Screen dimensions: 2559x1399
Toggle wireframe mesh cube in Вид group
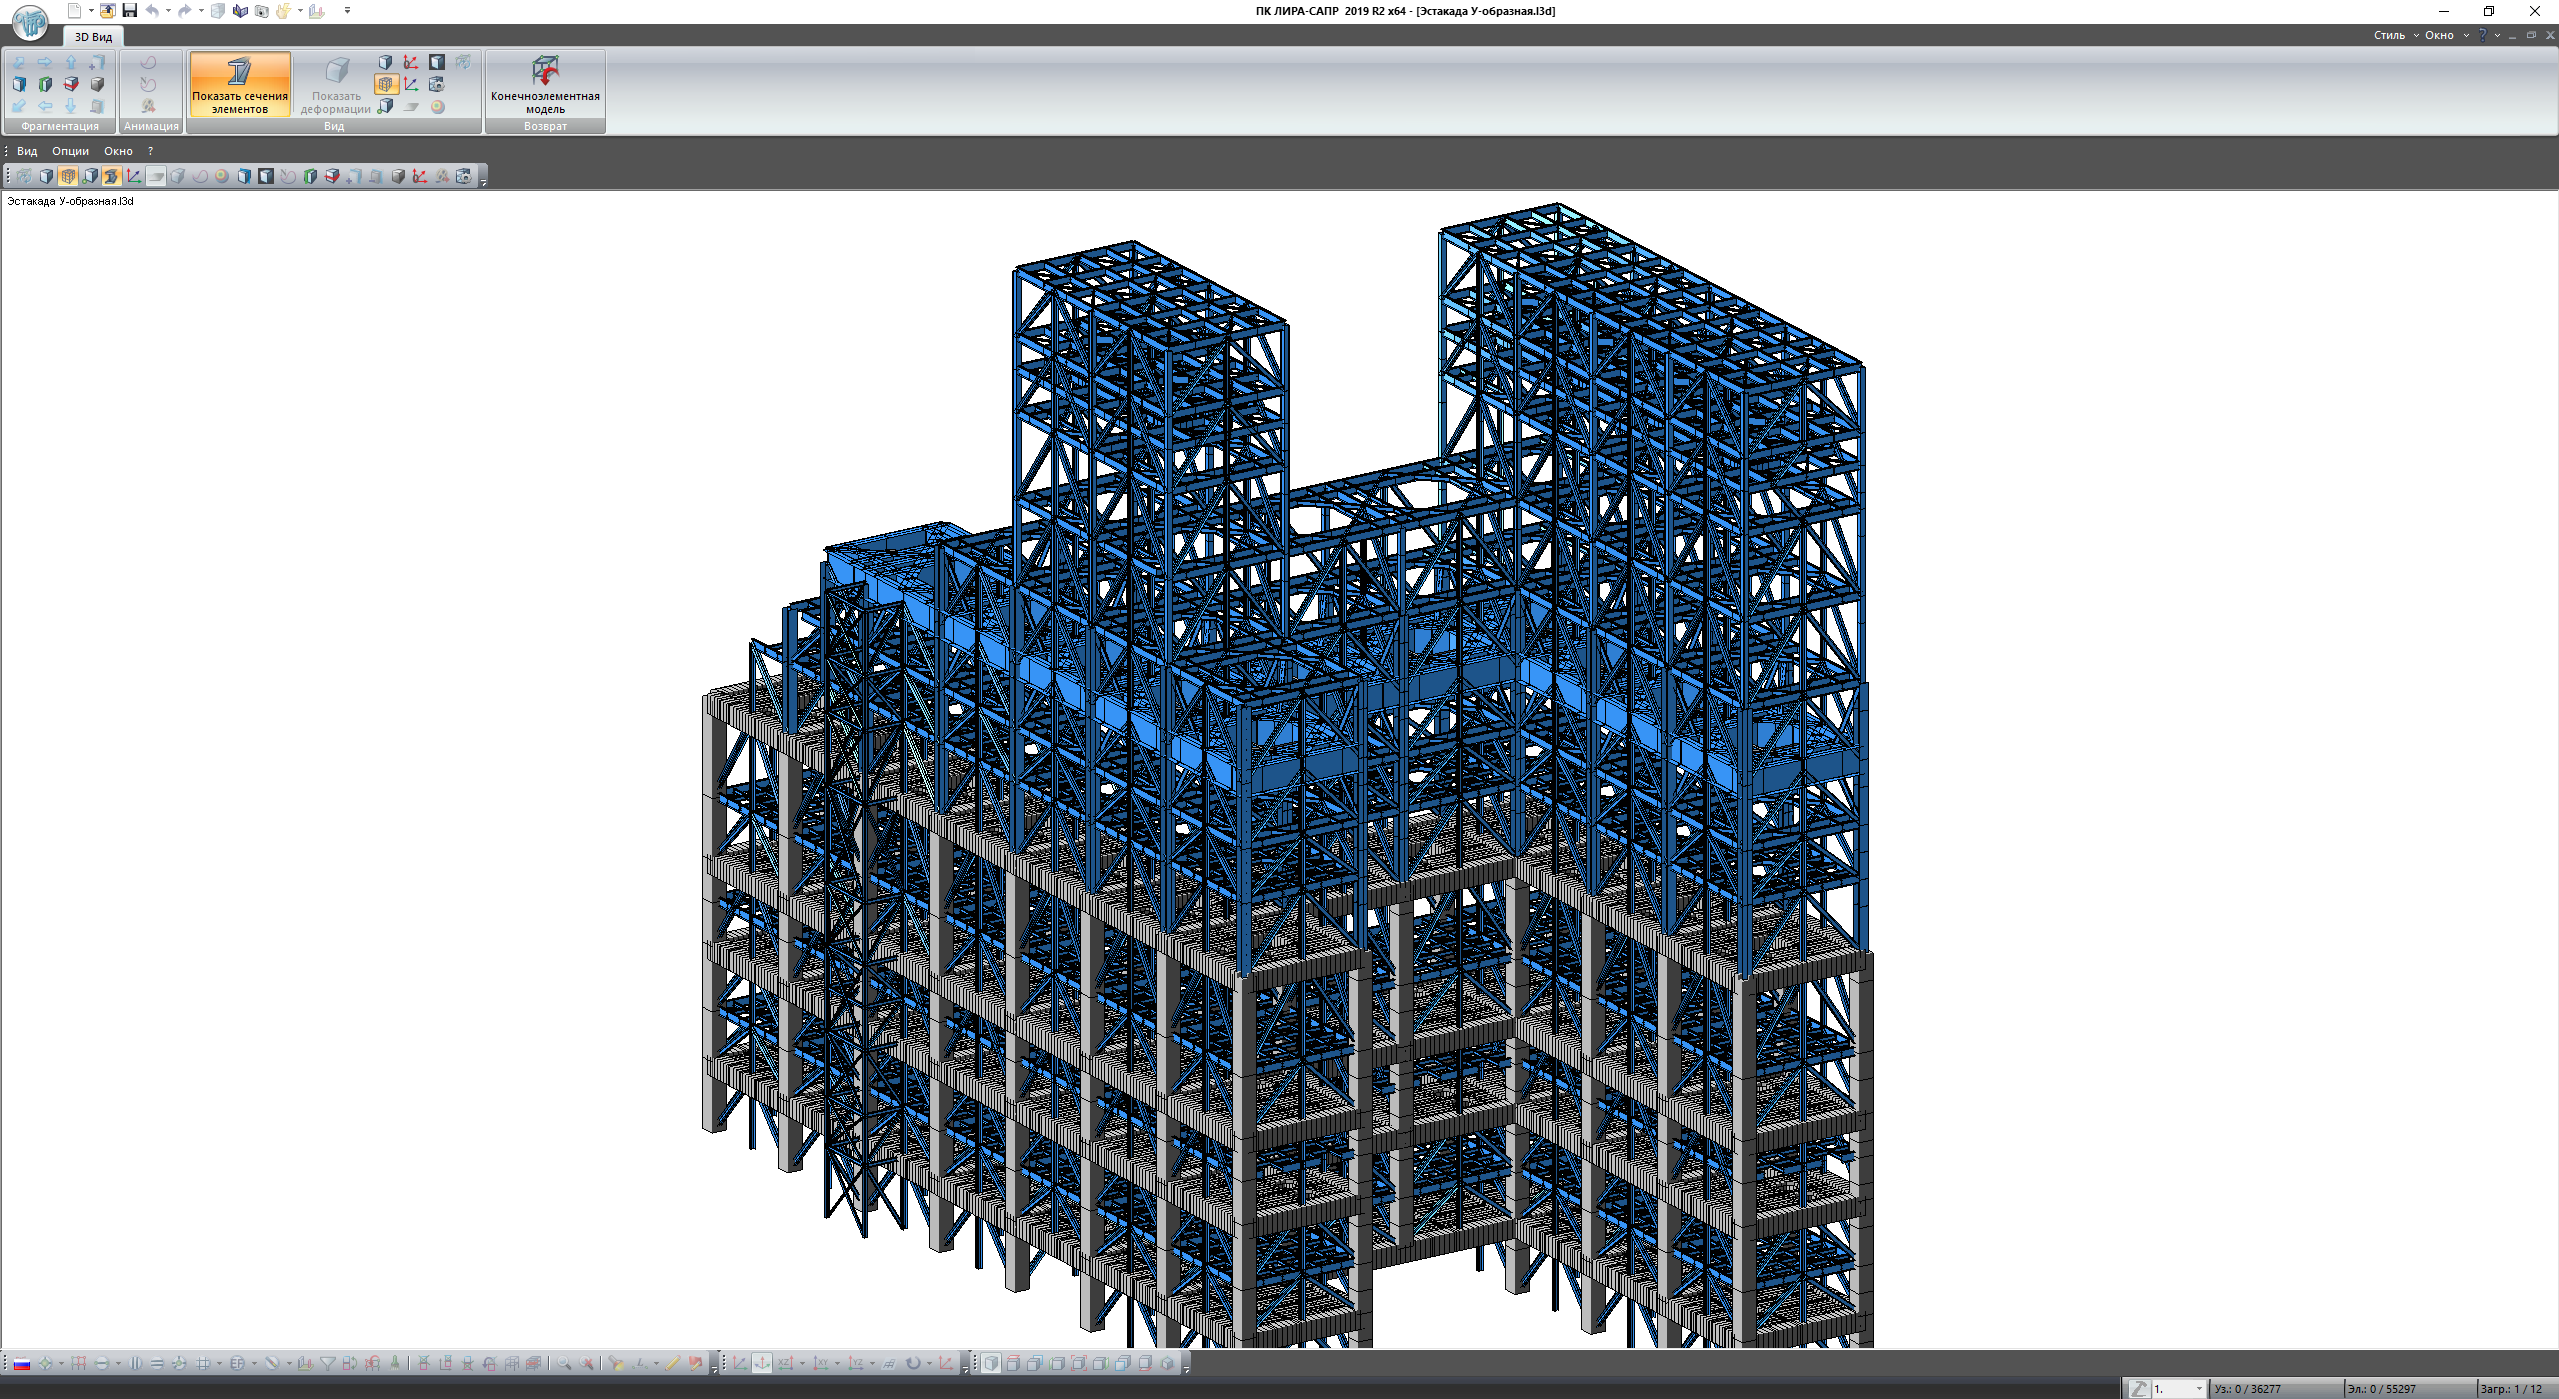click(386, 84)
